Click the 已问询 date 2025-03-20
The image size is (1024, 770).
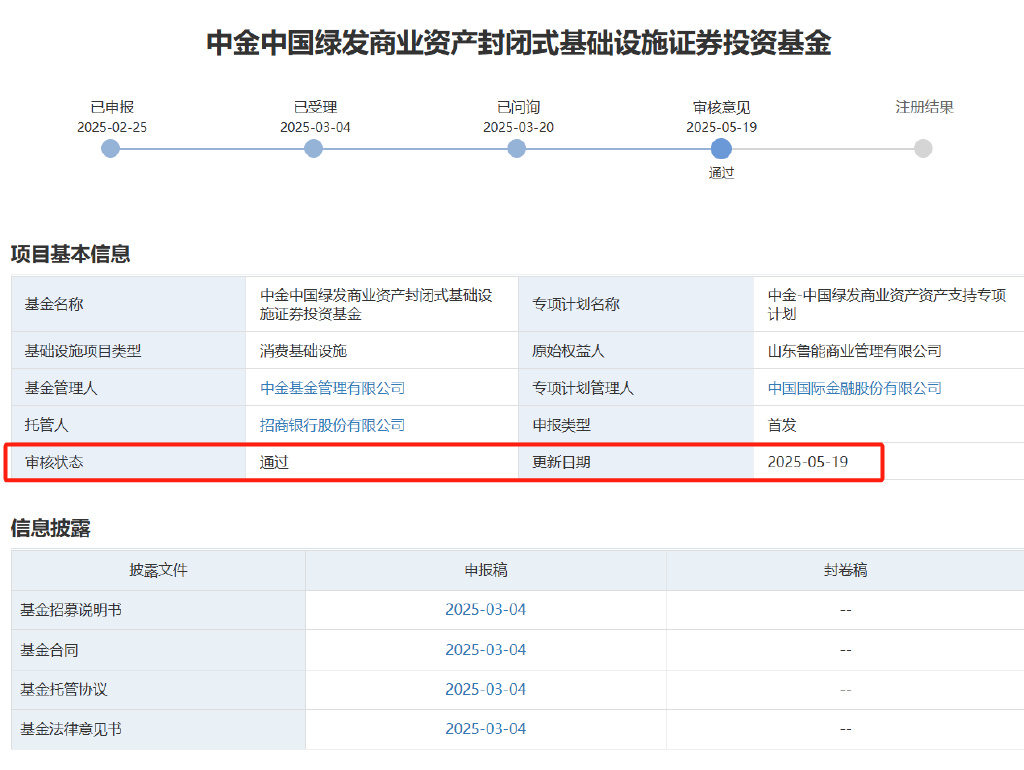click(518, 127)
